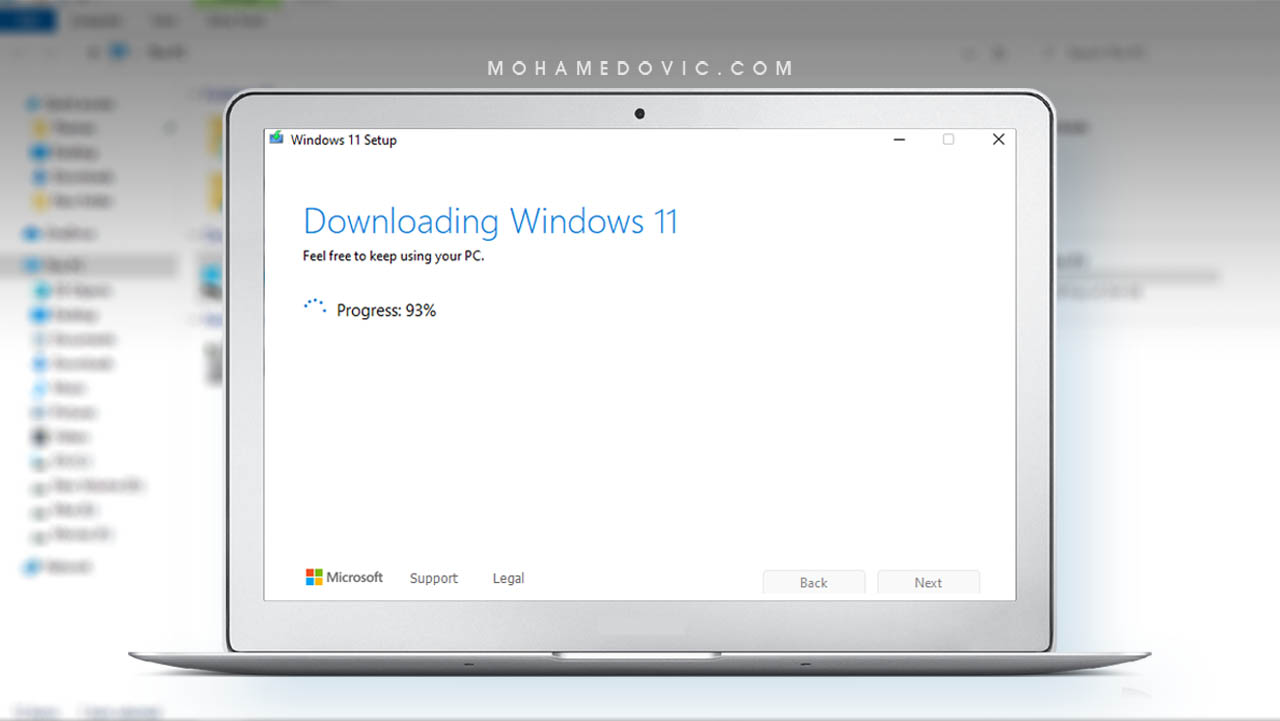Screen dimensions: 1280x721
Task: Close the Windows 11 Setup window
Action: pos(998,139)
